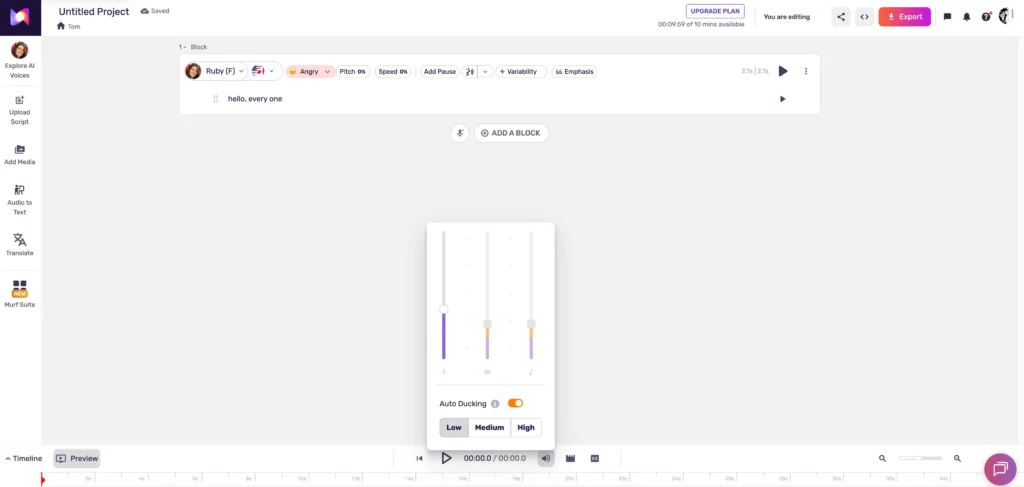Click the zoom in magnifier on timeline
The image size is (1024, 487).
pyautogui.click(x=957, y=458)
